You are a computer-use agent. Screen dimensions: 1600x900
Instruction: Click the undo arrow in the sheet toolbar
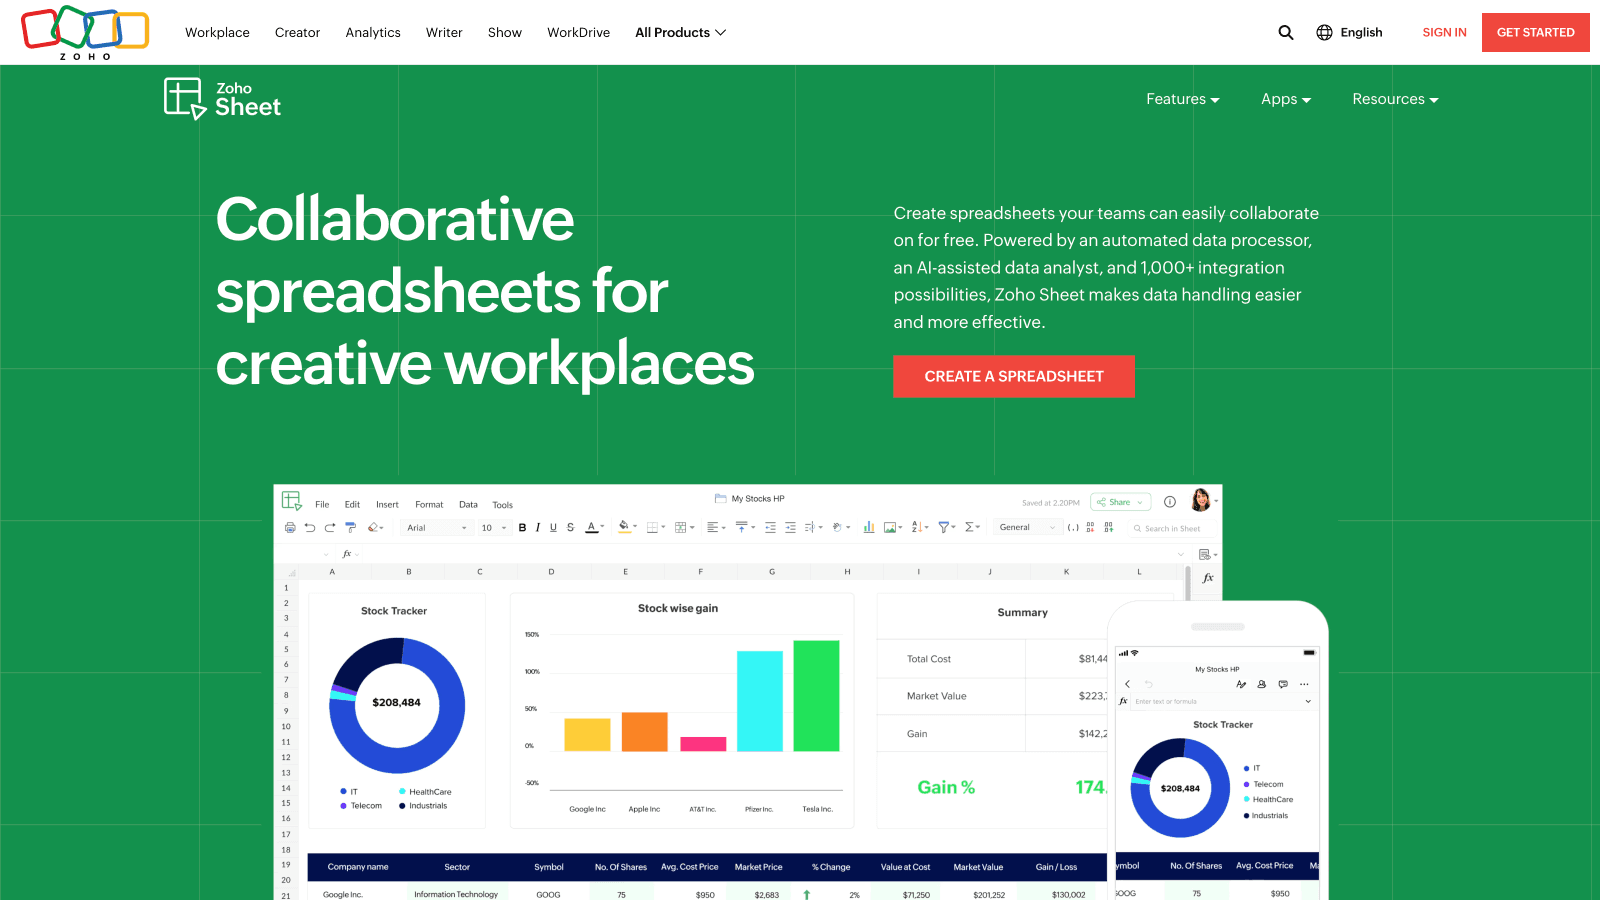310,527
